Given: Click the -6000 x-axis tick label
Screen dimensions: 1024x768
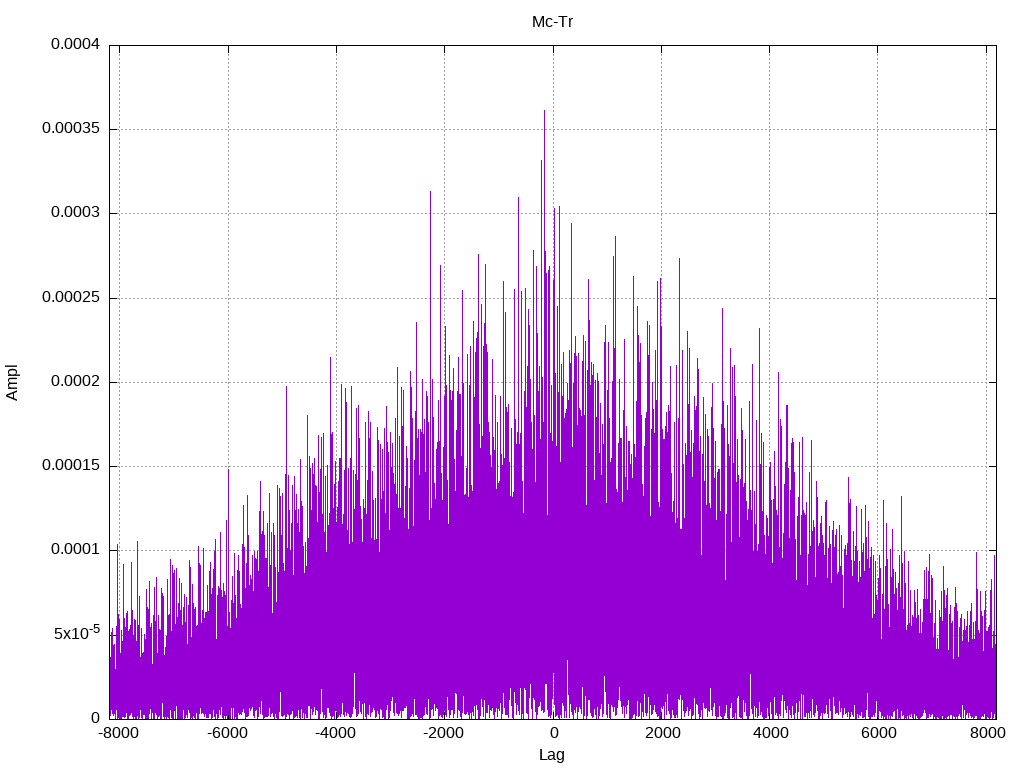Looking at the screenshot, I should click(x=227, y=733).
